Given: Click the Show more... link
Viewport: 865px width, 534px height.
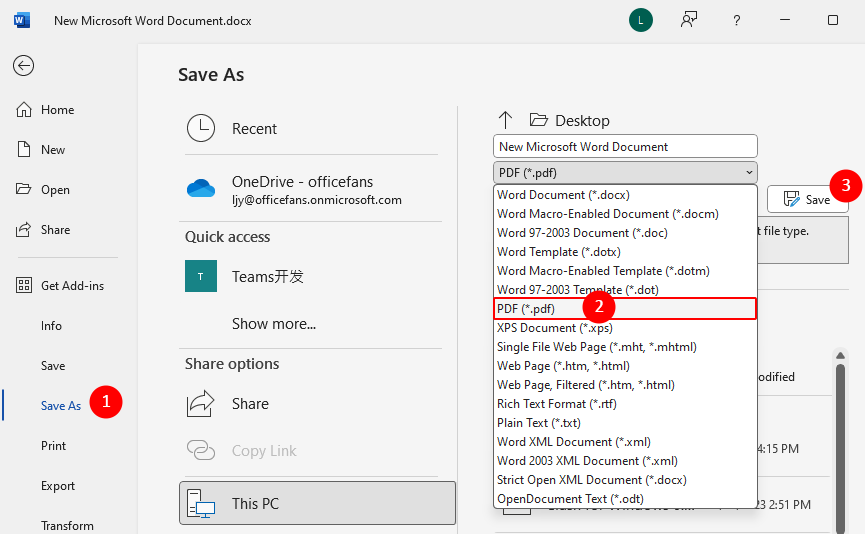Looking at the screenshot, I should tap(274, 324).
